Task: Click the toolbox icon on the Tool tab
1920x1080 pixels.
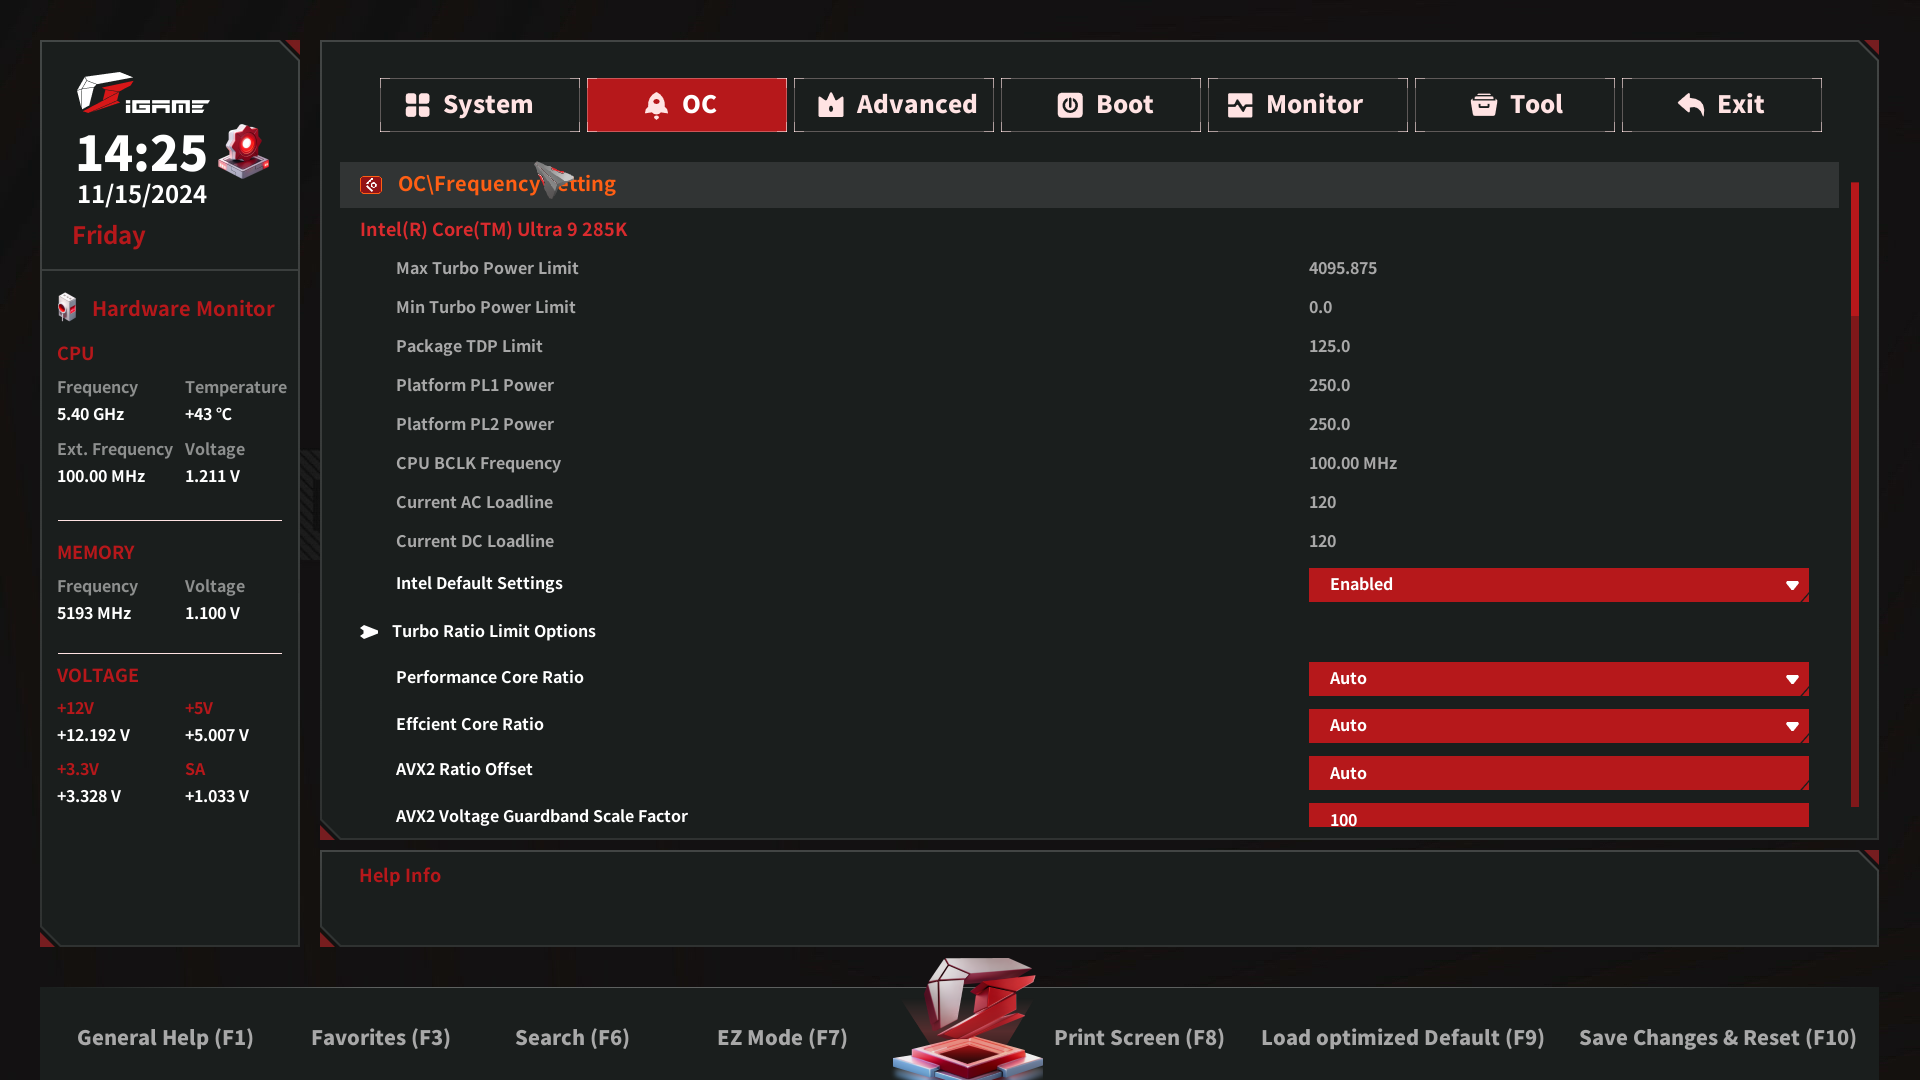Action: click(1483, 105)
